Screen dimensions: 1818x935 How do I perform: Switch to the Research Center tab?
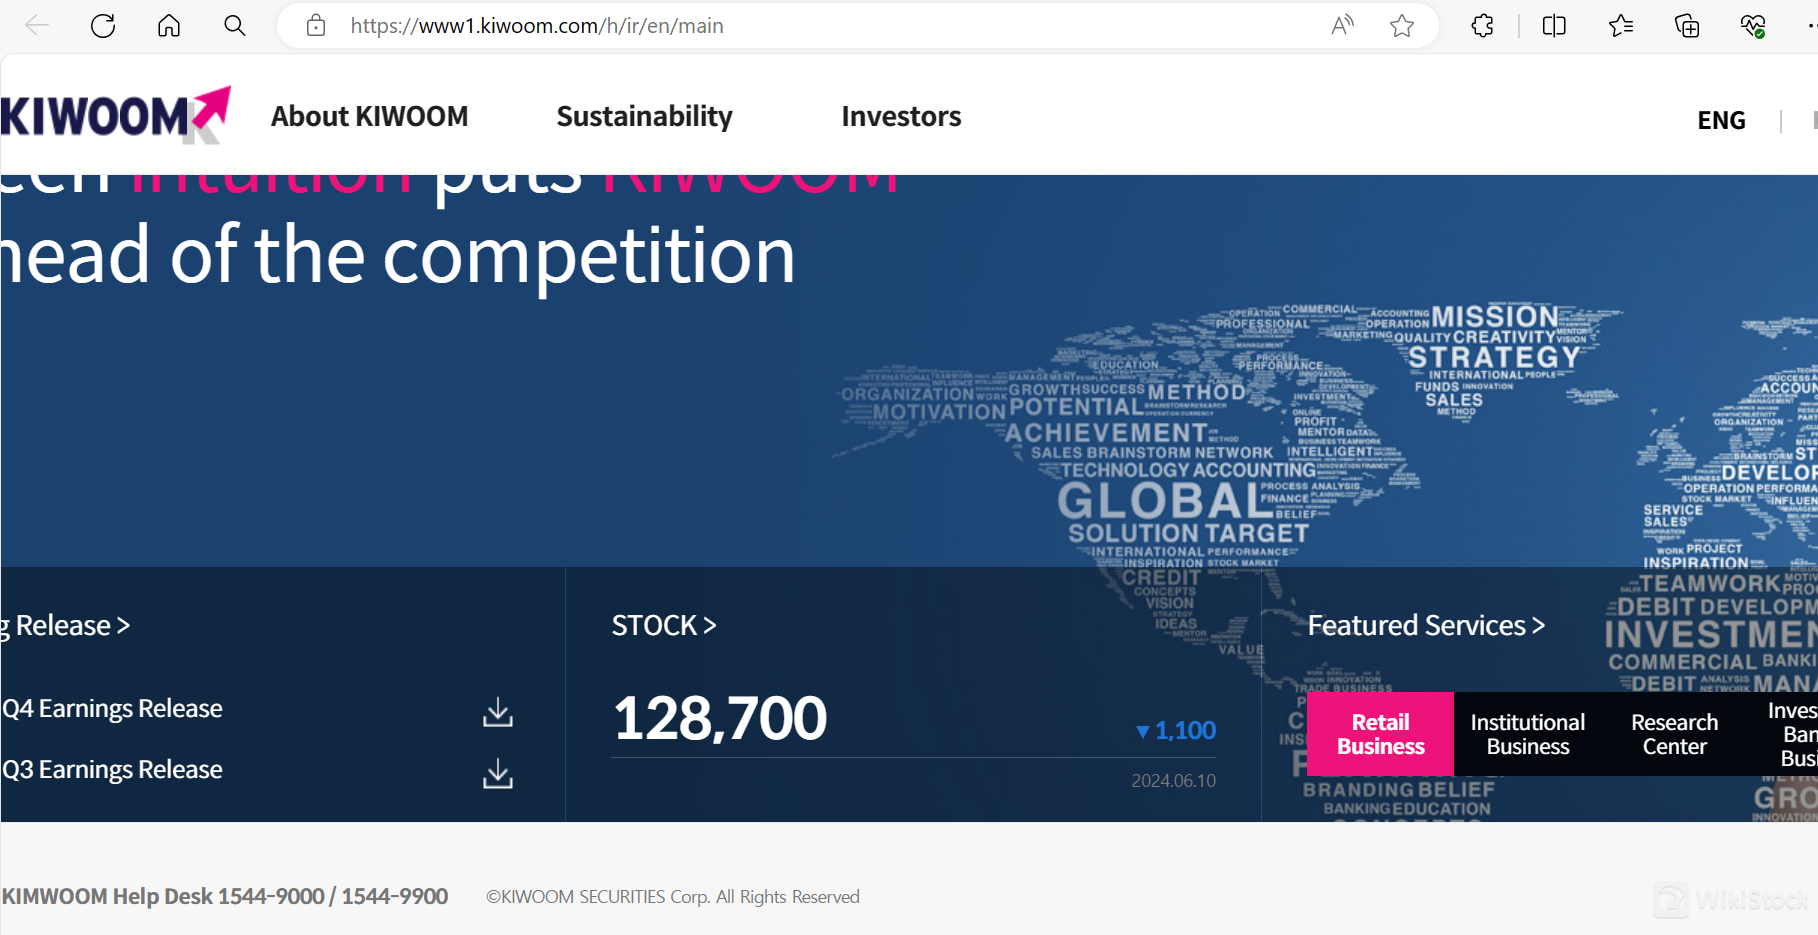point(1674,734)
